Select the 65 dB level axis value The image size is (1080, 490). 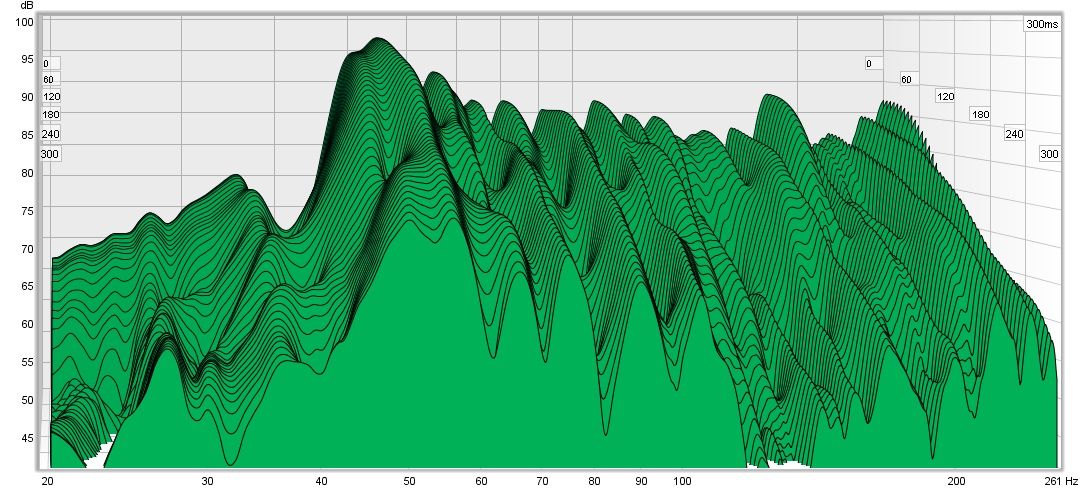[x=27, y=287]
